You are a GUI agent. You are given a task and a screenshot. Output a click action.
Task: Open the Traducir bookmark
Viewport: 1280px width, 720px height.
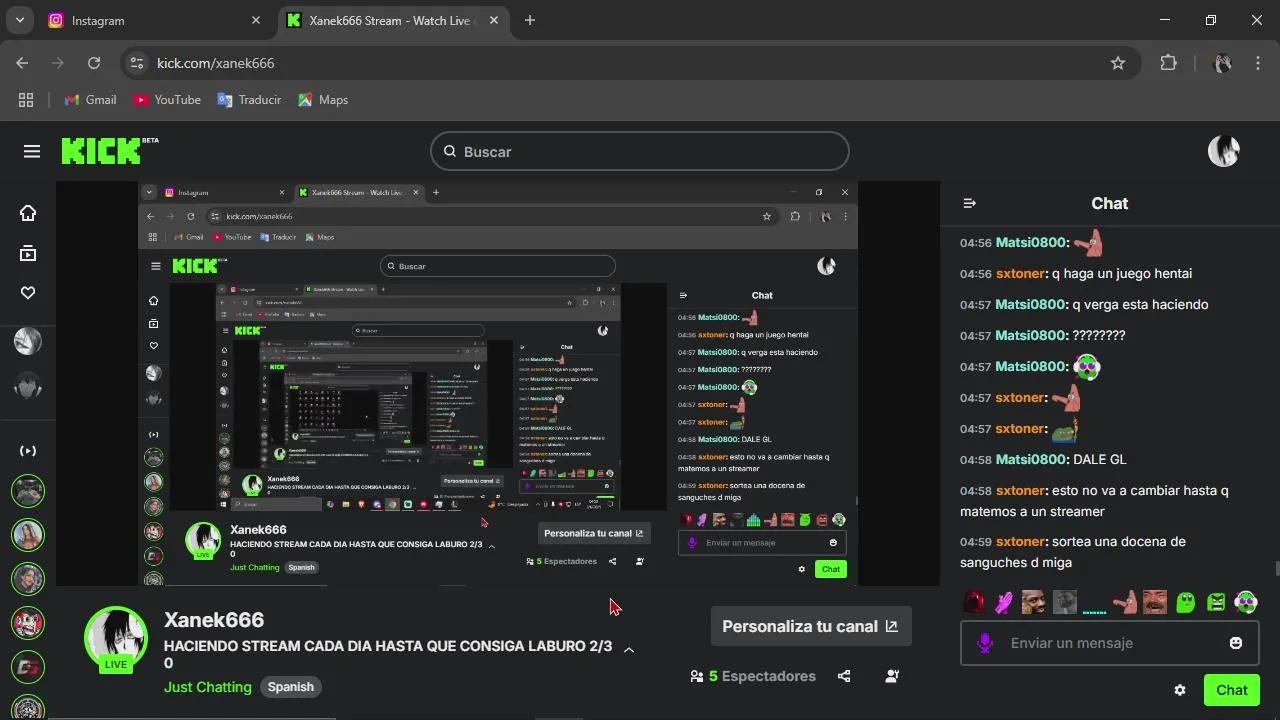point(249,100)
